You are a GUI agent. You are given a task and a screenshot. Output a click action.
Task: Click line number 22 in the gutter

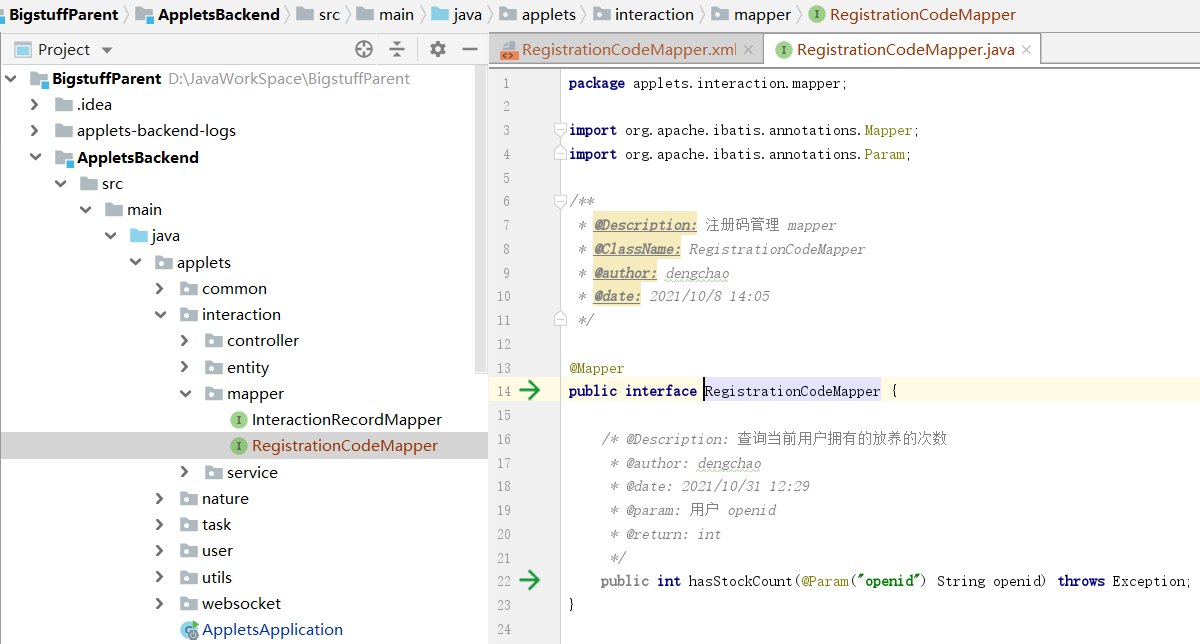click(503, 581)
